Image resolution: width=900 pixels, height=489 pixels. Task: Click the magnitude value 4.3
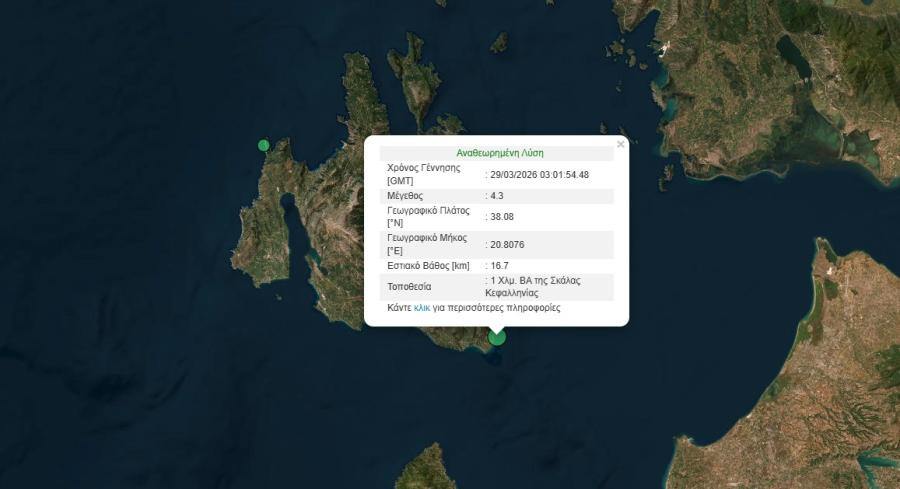click(x=497, y=196)
